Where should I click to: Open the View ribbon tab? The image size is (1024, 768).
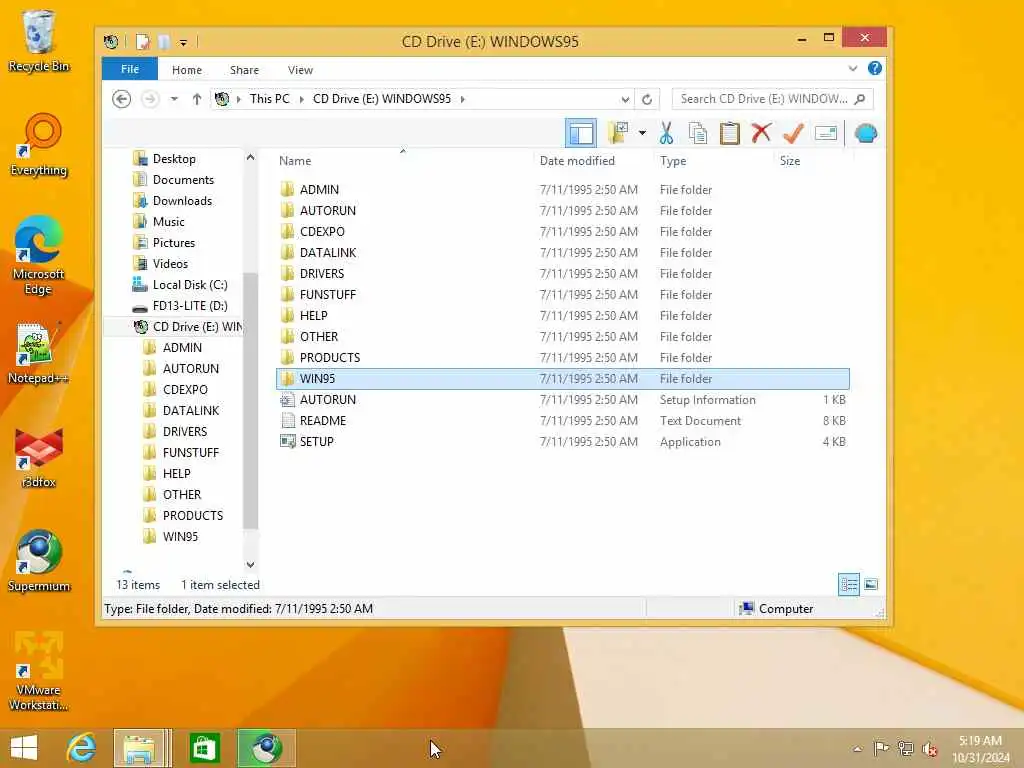point(300,70)
